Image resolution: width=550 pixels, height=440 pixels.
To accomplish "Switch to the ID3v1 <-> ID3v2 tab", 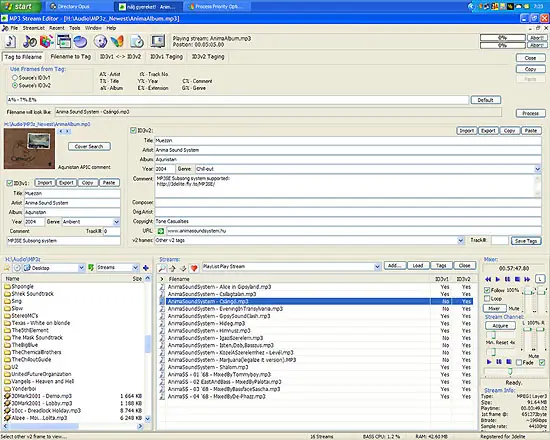I will tap(120, 56).
